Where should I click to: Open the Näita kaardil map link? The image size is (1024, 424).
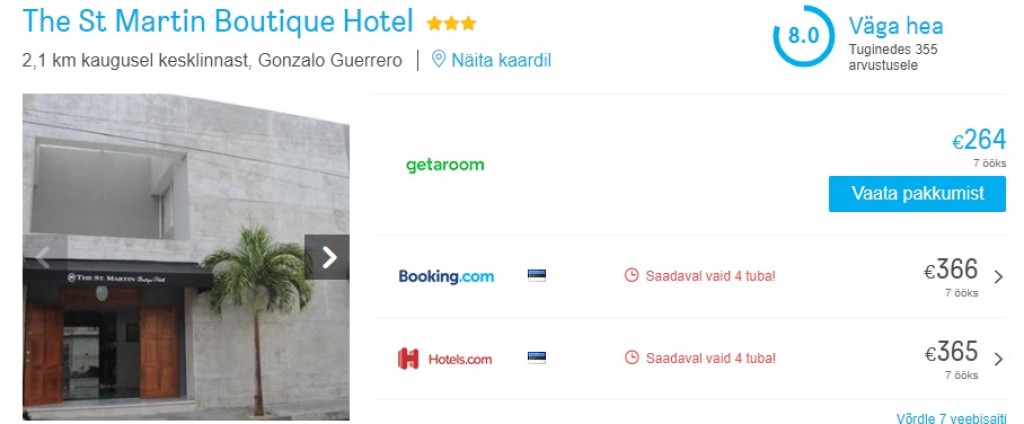(x=502, y=60)
